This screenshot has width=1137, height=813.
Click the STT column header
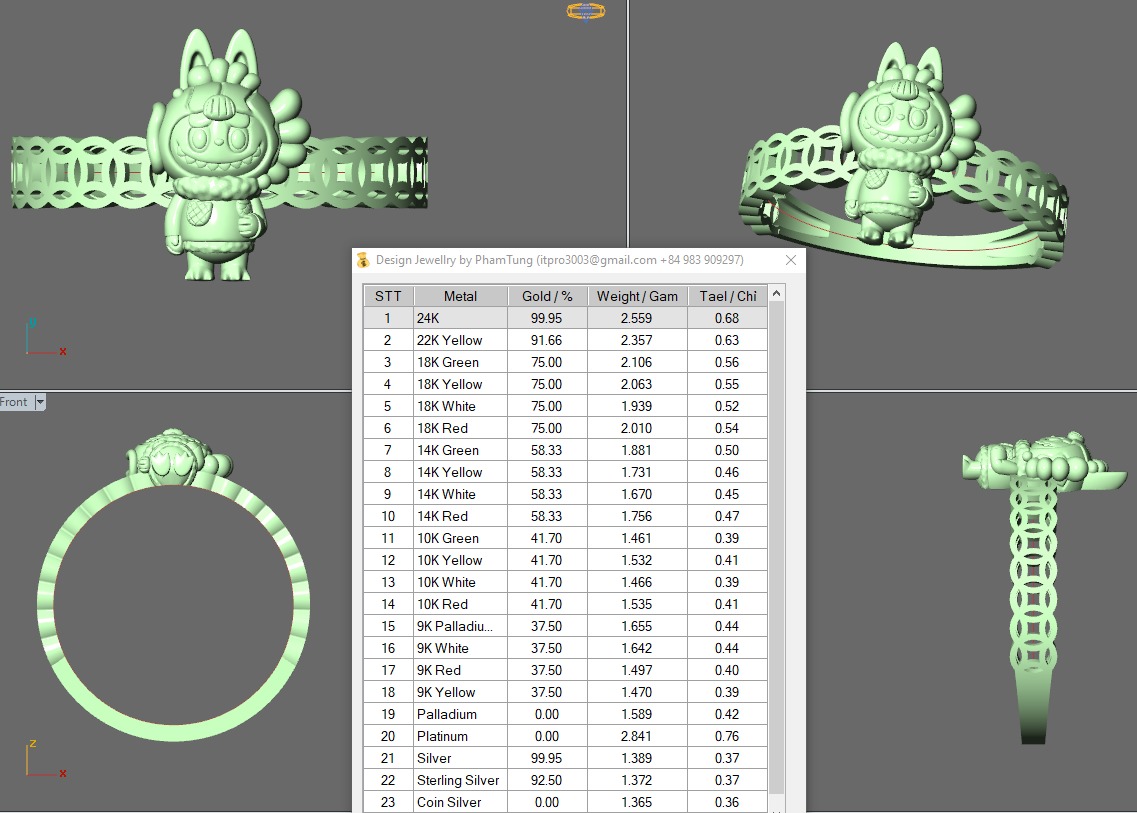click(x=388, y=296)
